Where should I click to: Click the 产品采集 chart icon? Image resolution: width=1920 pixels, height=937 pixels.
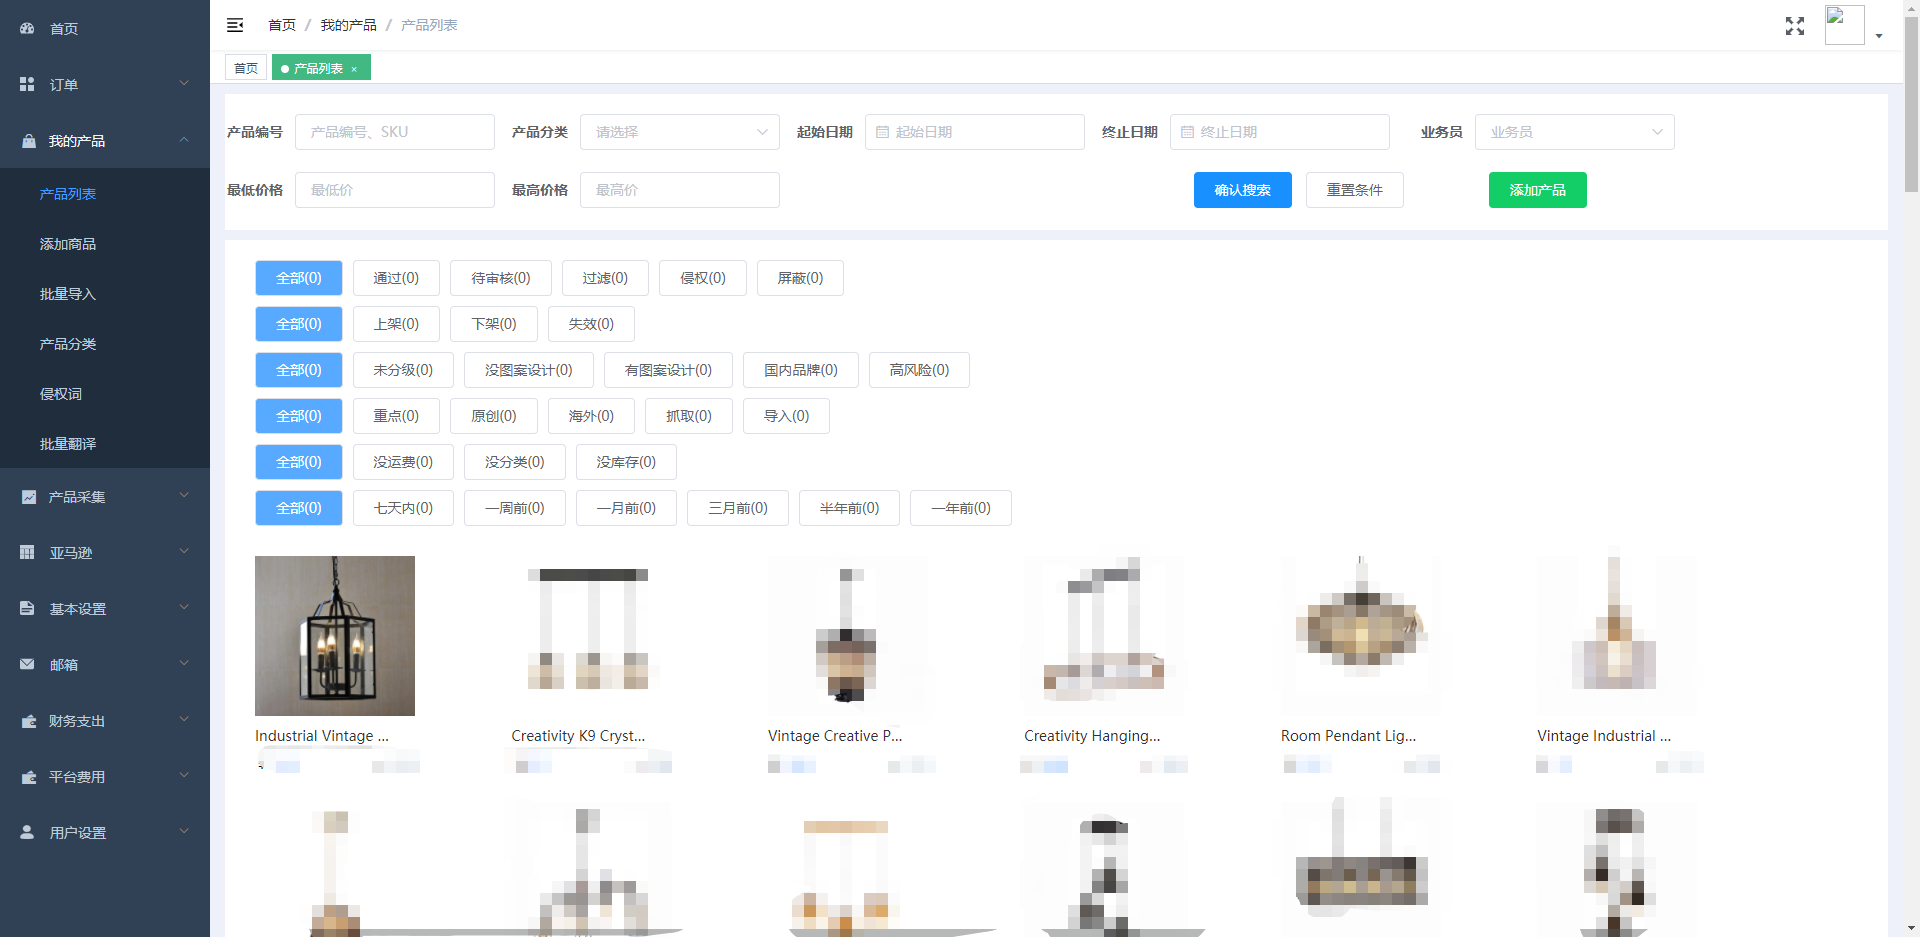coord(28,497)
